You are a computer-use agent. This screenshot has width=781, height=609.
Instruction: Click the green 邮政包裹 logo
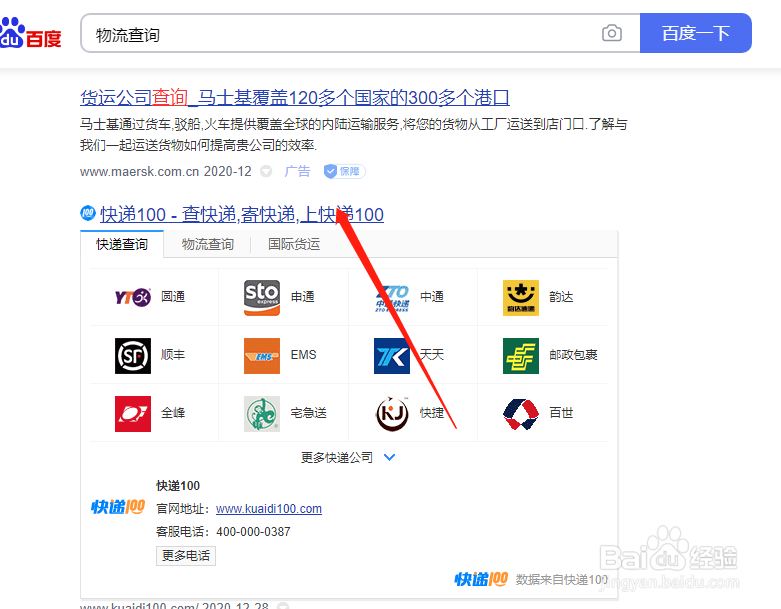521,356
